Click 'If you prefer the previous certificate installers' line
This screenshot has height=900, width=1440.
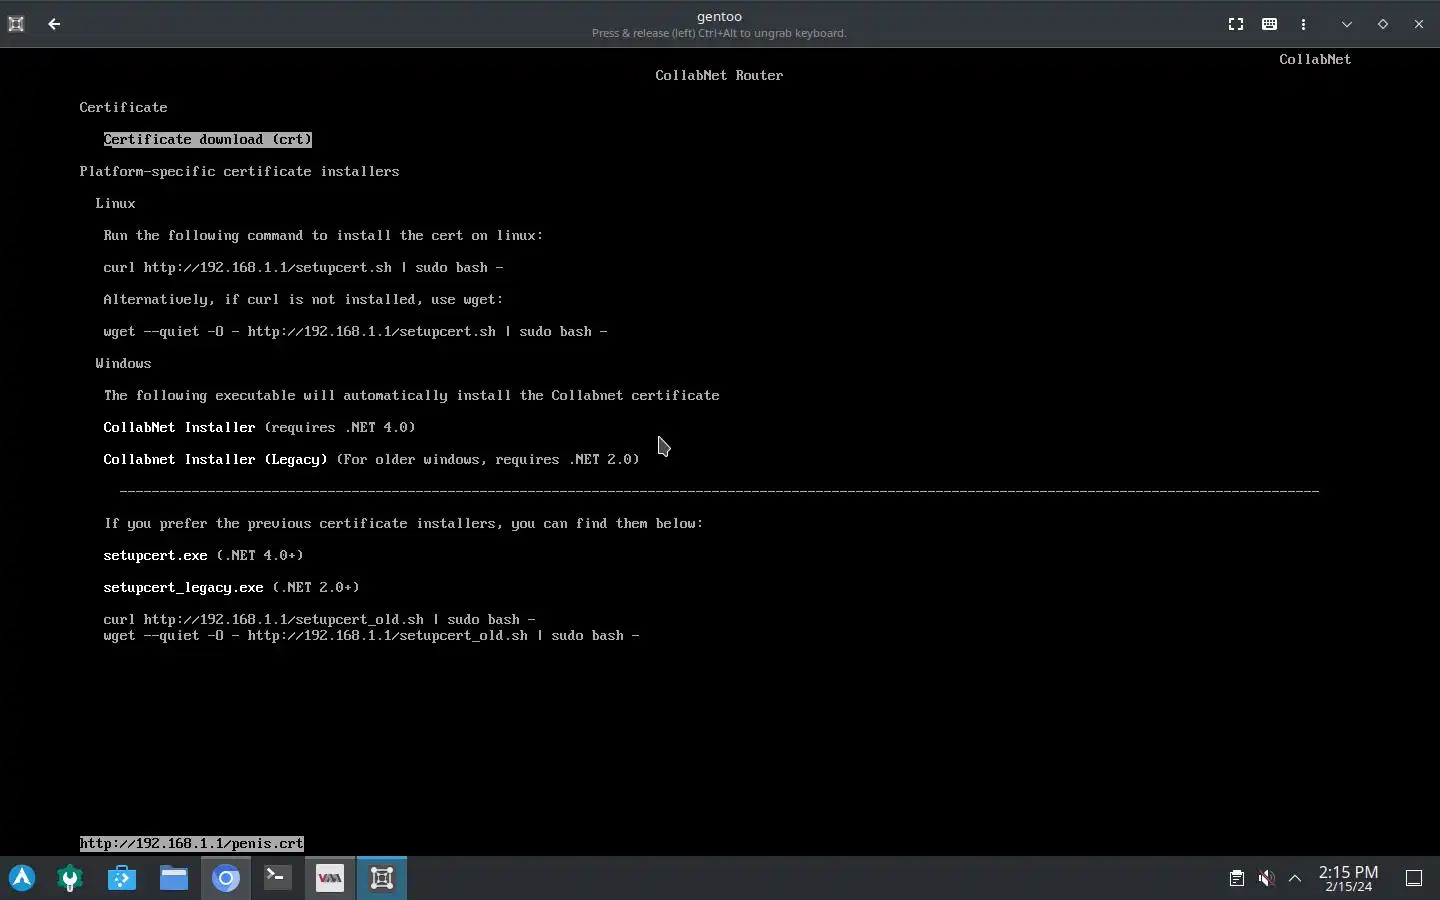403,523
